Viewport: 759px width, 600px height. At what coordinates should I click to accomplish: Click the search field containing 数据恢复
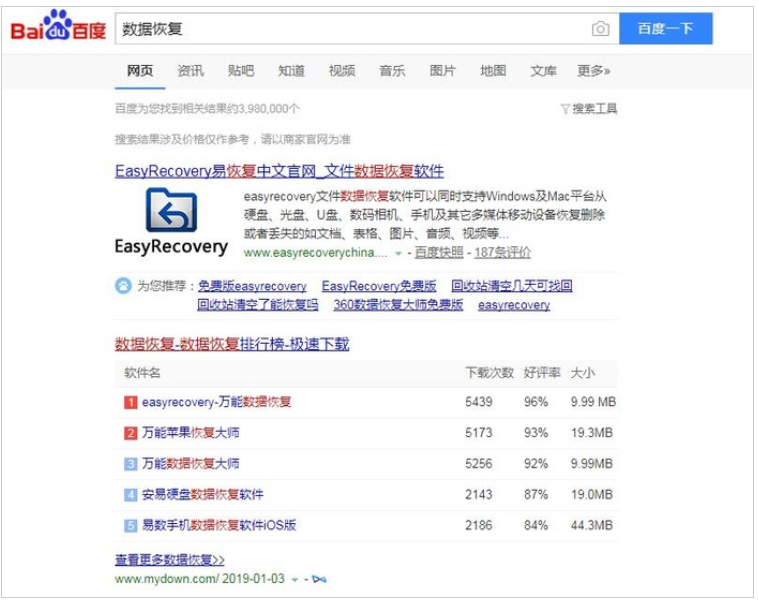click(x=350, y=29)
